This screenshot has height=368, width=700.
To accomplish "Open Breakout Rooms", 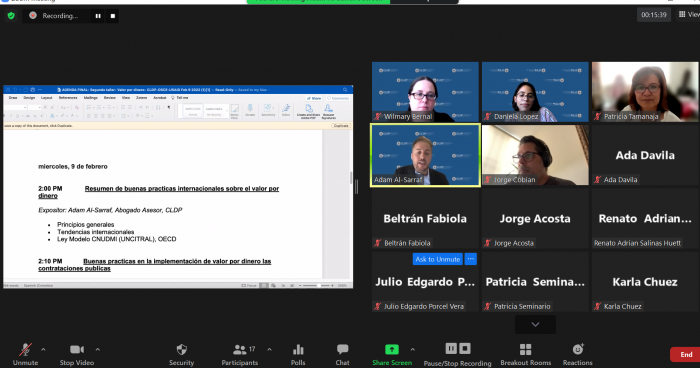I will click(x=525, y=355).
